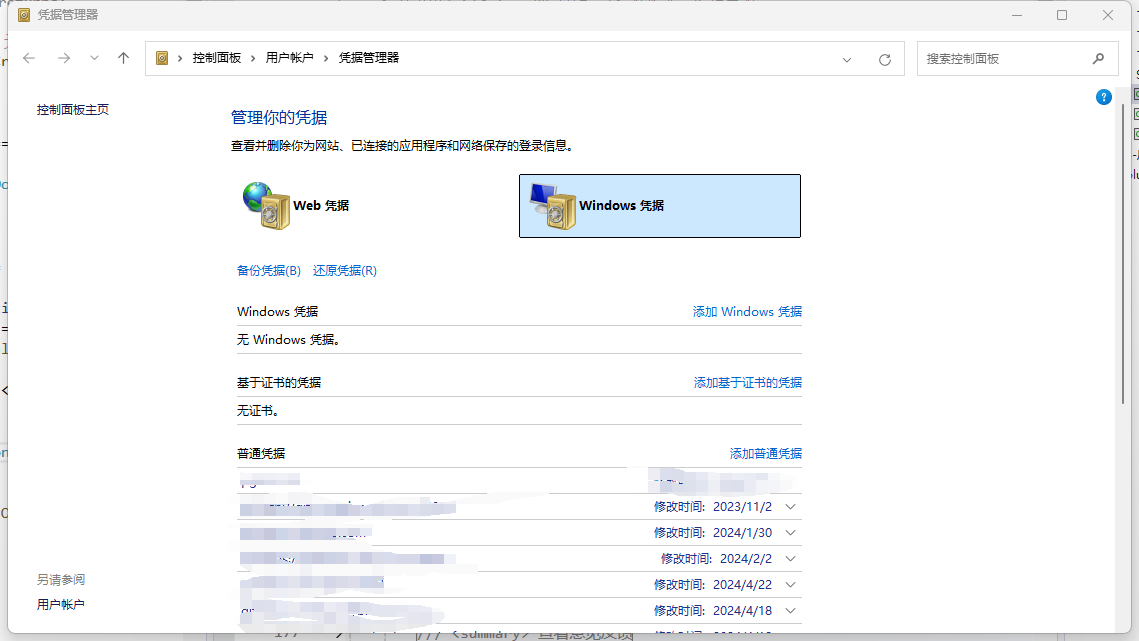Viewport: 1139px width, 641px height.
Task: Click the 管理你的凭据 heading
Action: 279,117
